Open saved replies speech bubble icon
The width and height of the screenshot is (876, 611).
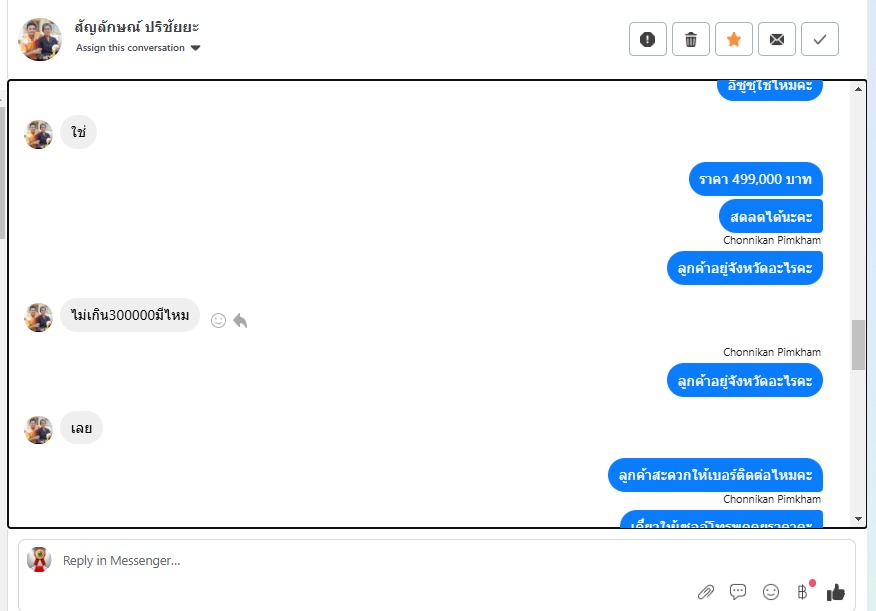[x=737, y=591]
